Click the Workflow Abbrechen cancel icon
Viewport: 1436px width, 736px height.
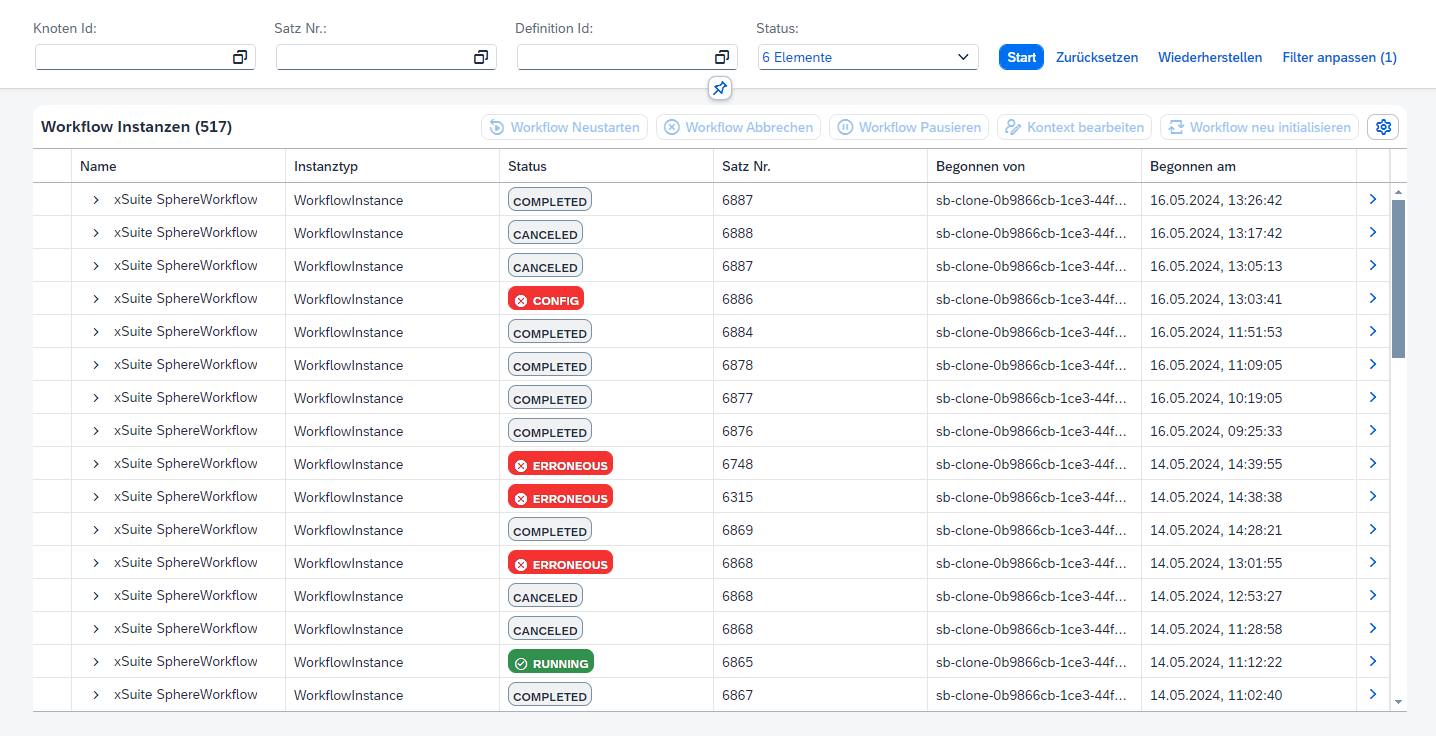[x=671, y=127]
